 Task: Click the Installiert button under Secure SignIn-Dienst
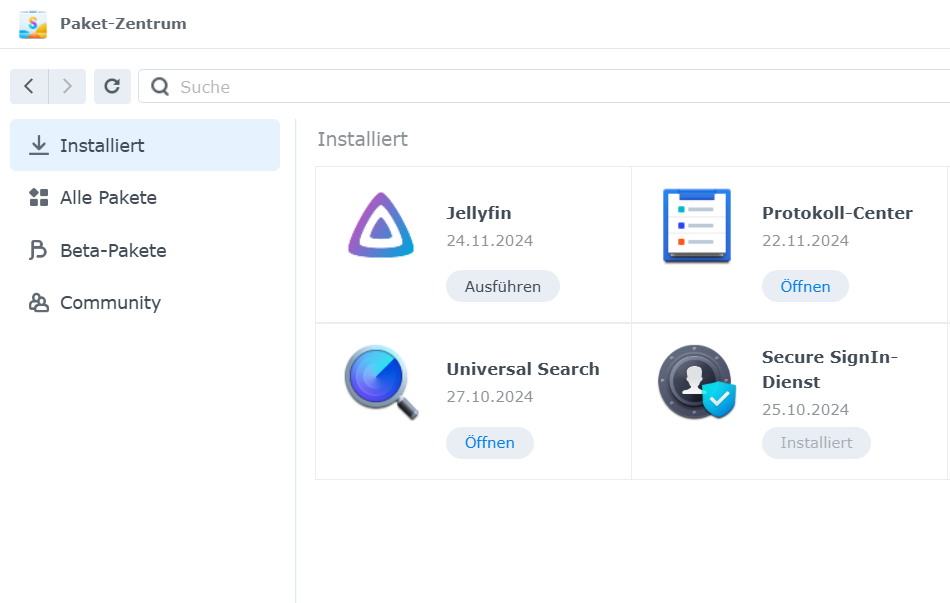tap(816, 442)
